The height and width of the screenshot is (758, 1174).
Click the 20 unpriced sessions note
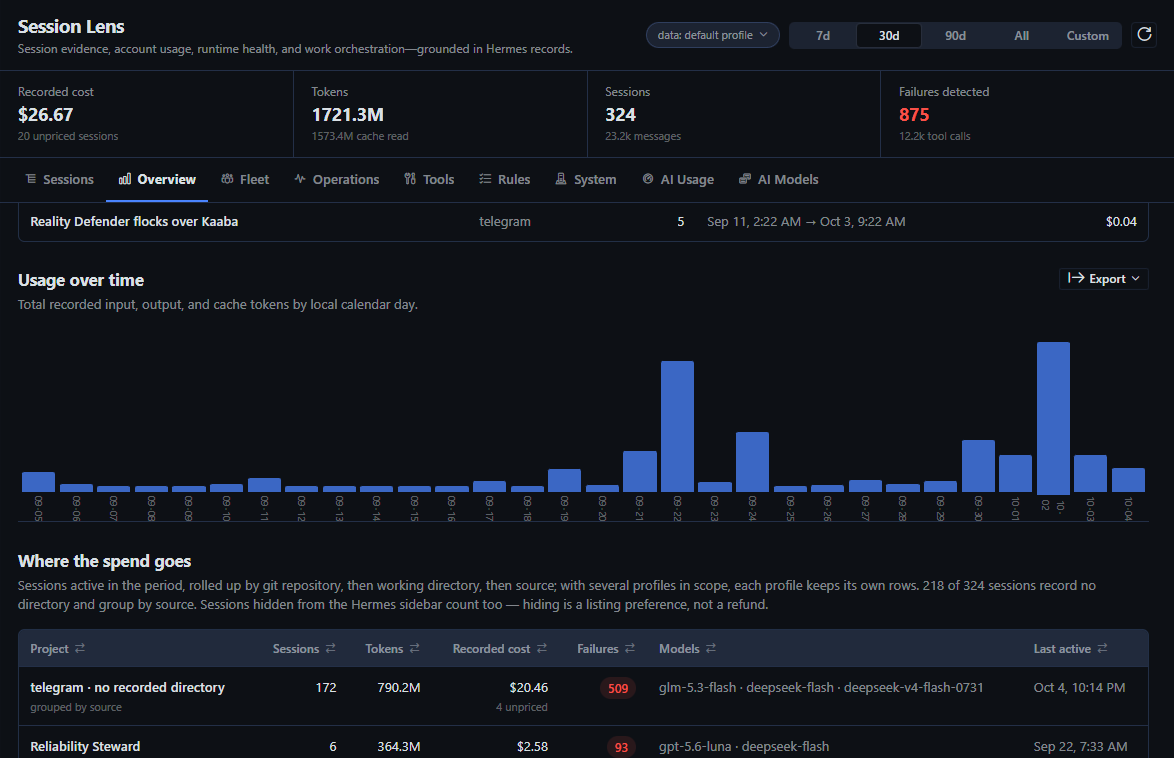68,136
